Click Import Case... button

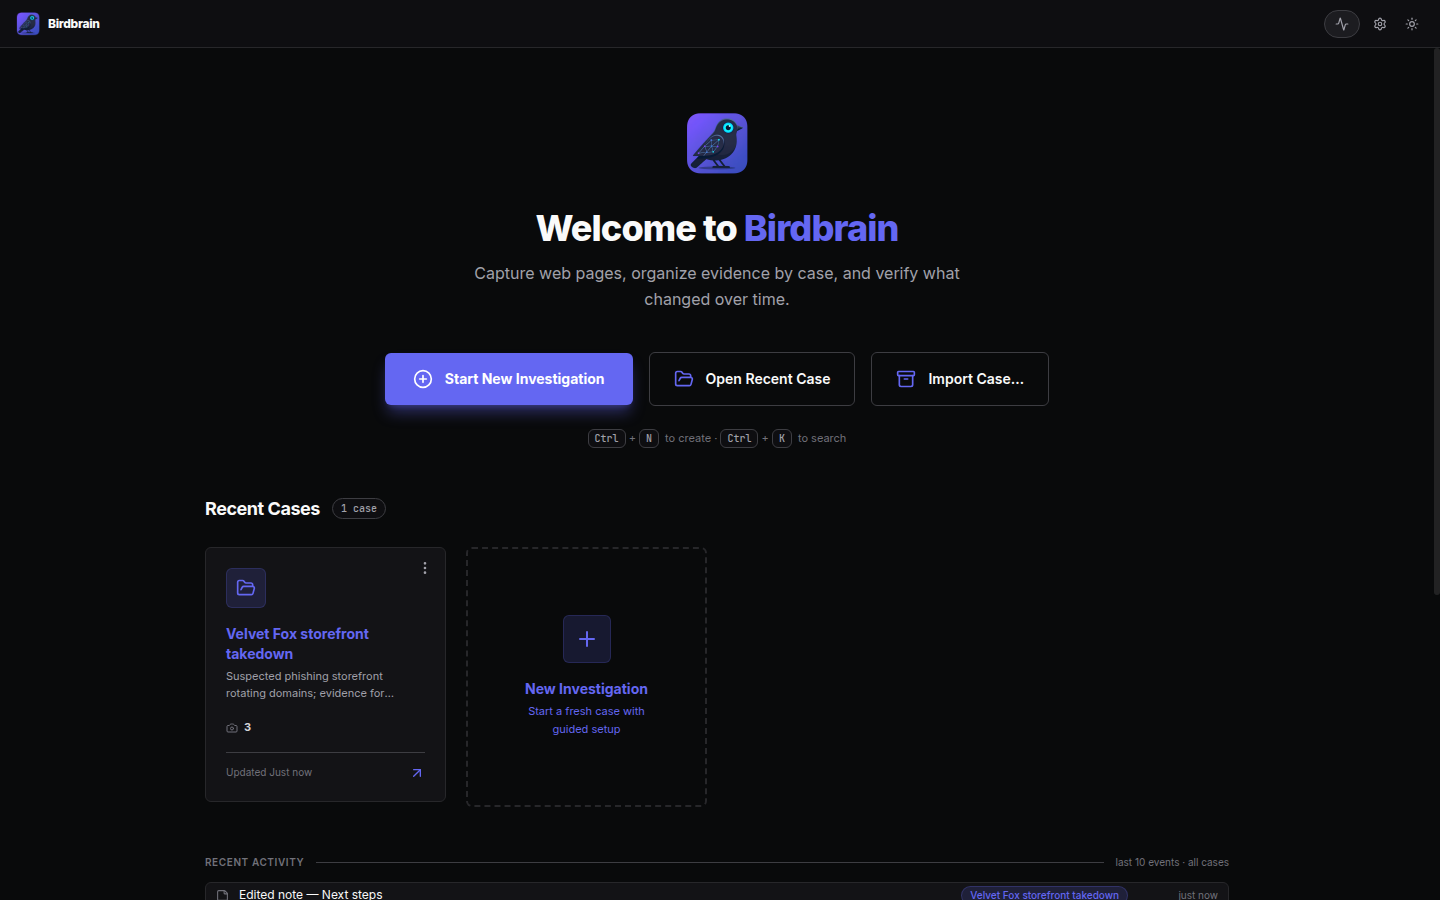960,379
